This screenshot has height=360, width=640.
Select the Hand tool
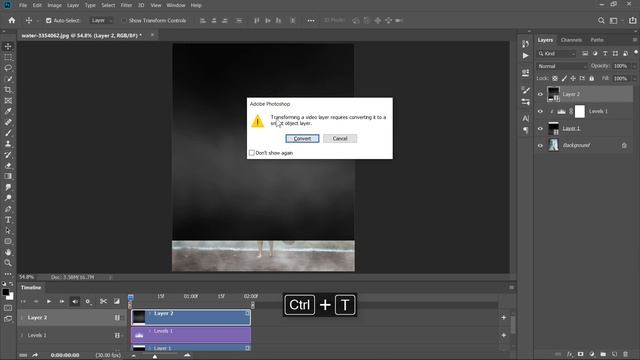pos(8,252)
